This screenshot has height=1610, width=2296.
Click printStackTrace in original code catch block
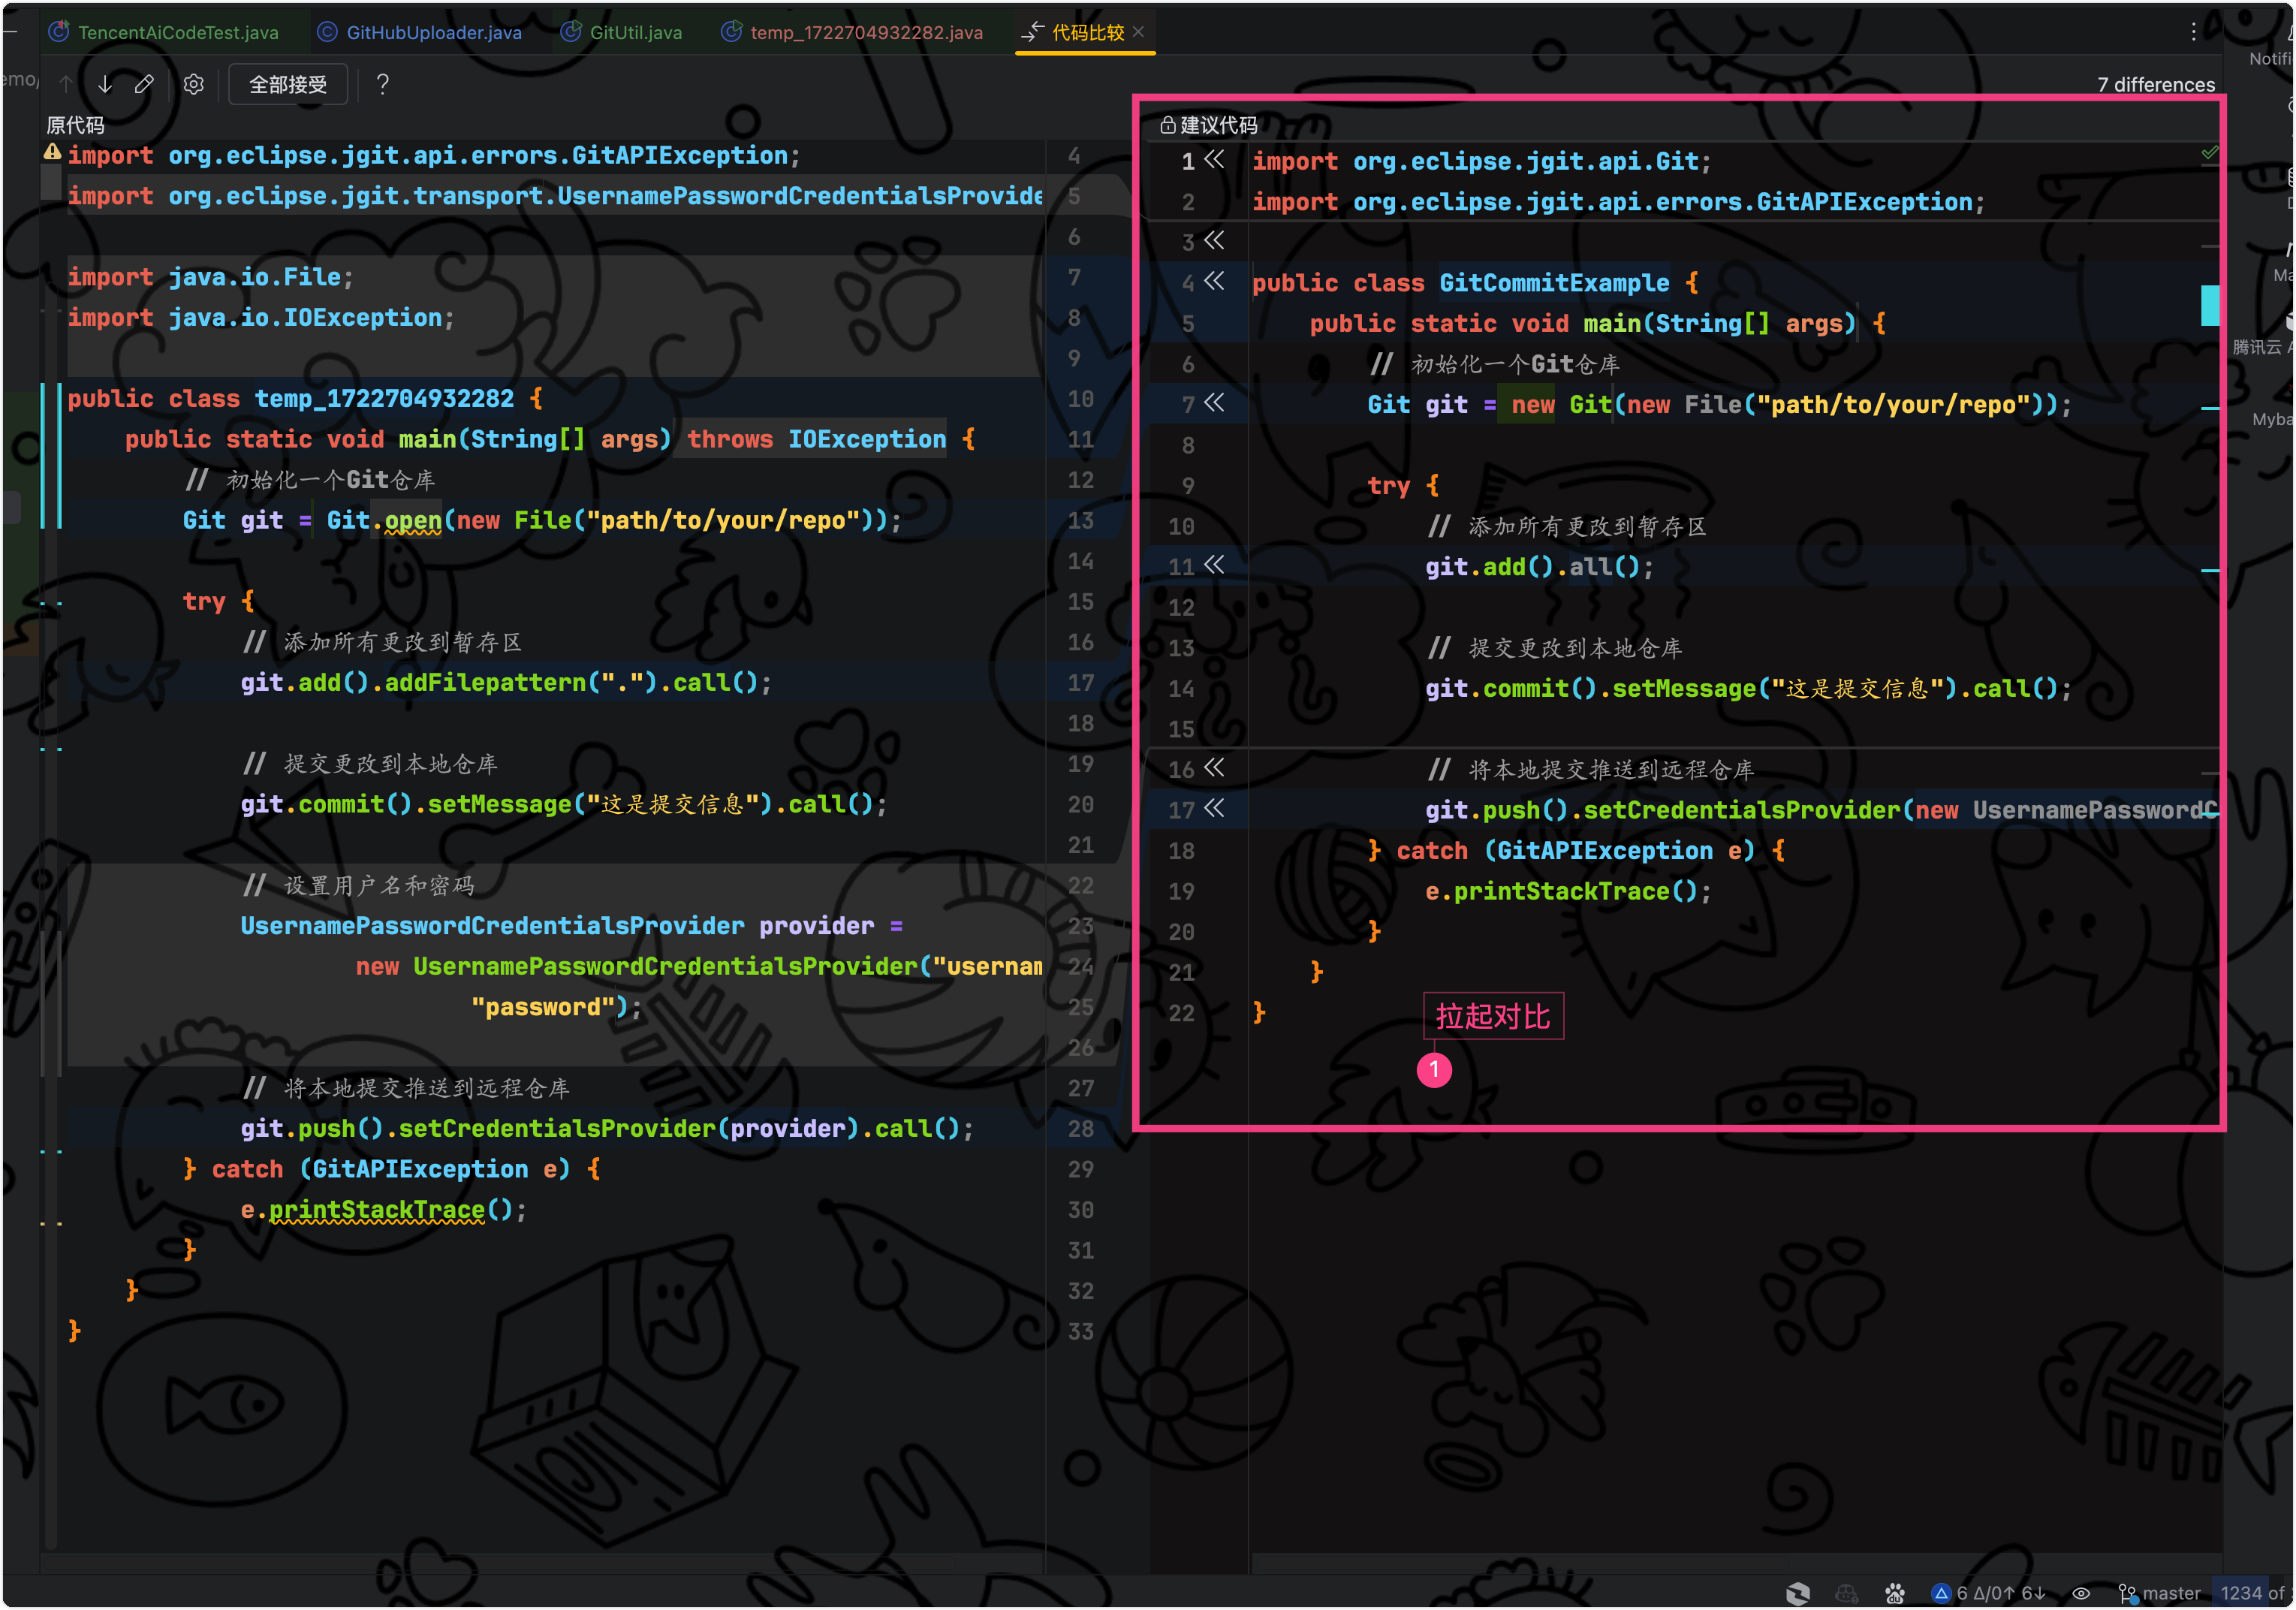pos(377,1210)
